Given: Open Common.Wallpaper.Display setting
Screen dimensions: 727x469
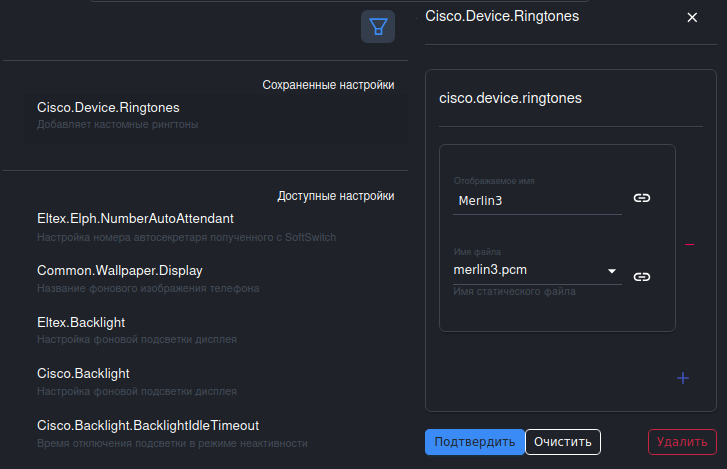Looking at the screenshot, I should (120, 270).
